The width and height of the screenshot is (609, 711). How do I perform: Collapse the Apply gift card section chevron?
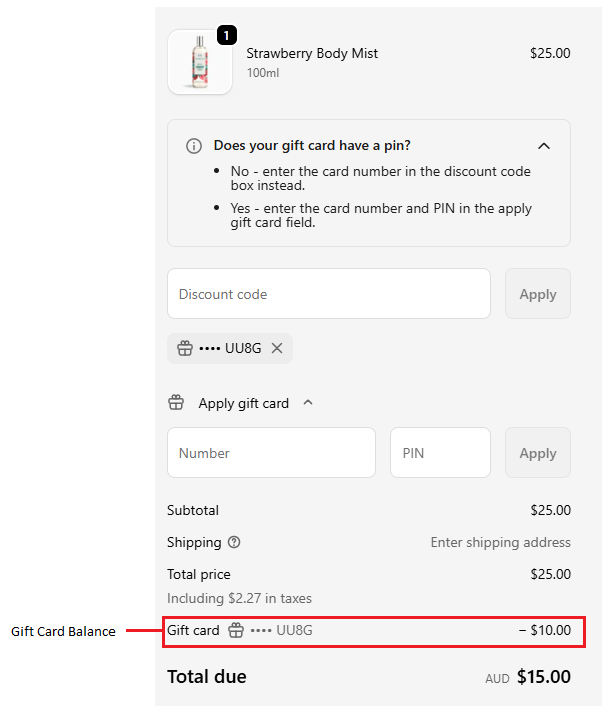pyautogui.click(x=308, y=403)
